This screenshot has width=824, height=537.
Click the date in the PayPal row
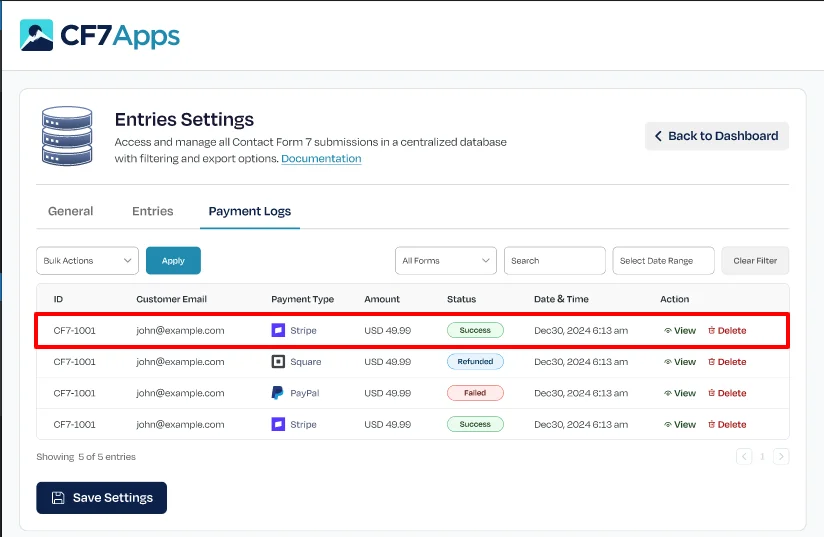(x=581, y=393)
